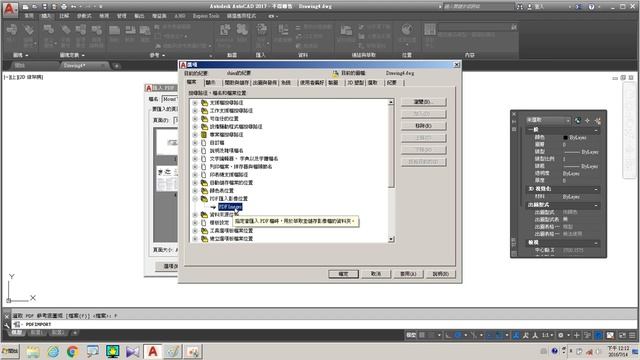Viewport: 640px width, 360px height.
Task: Expand the 支援檔搜尋路徑 tree node
Action: (195, 103)
